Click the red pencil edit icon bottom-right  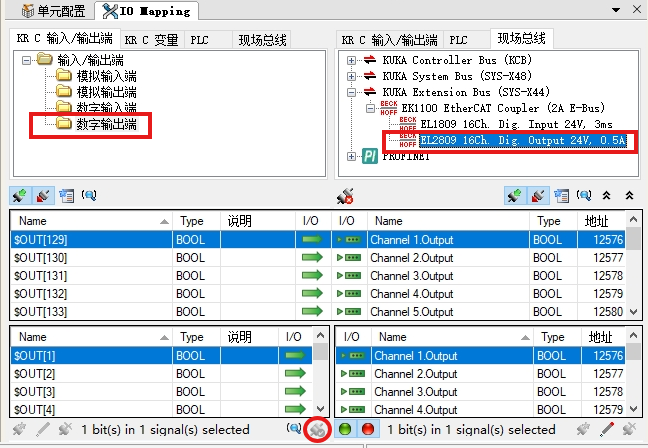607,429
